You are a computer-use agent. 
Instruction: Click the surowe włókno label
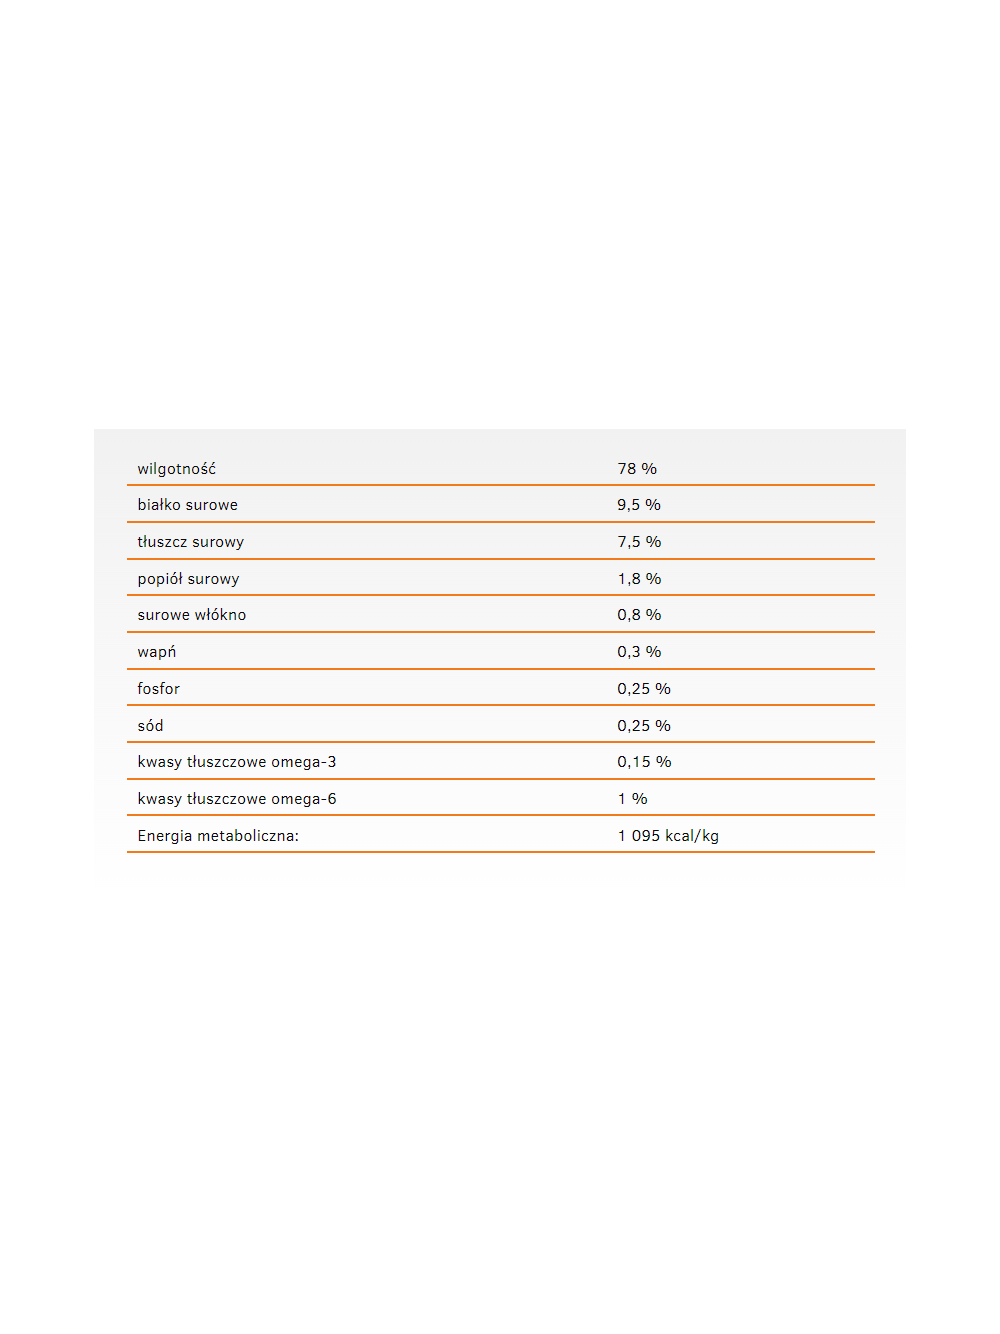[x=192, y=615]
